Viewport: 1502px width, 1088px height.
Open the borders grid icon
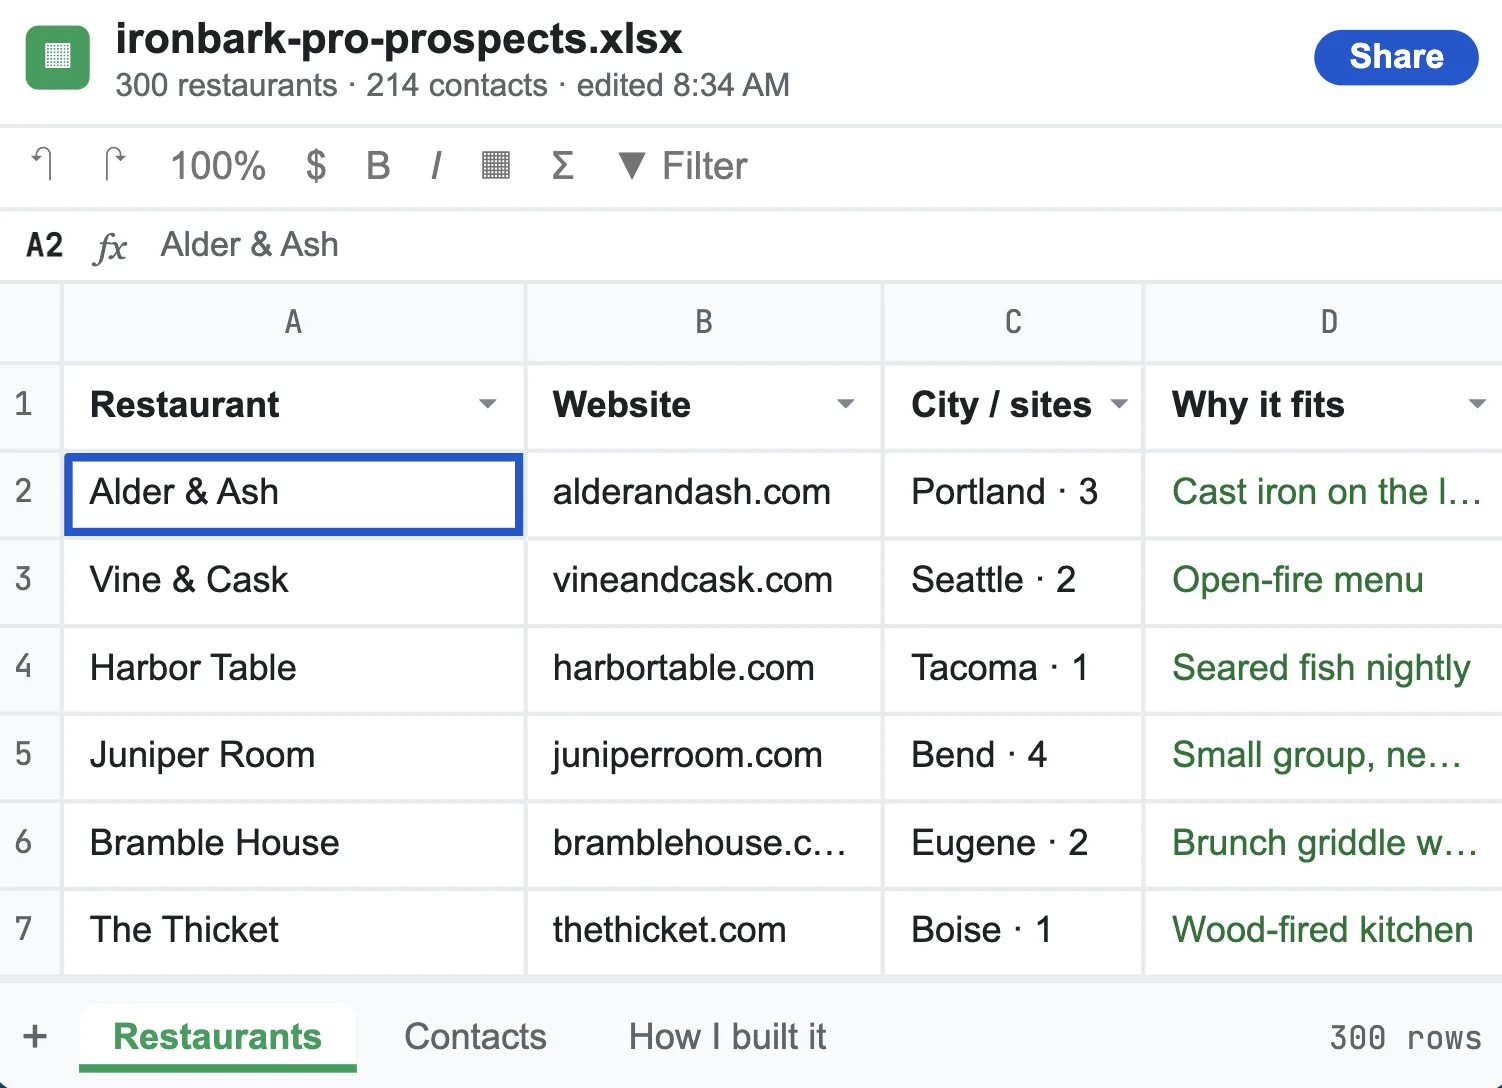pyautogui.click(x=496, y=165)
